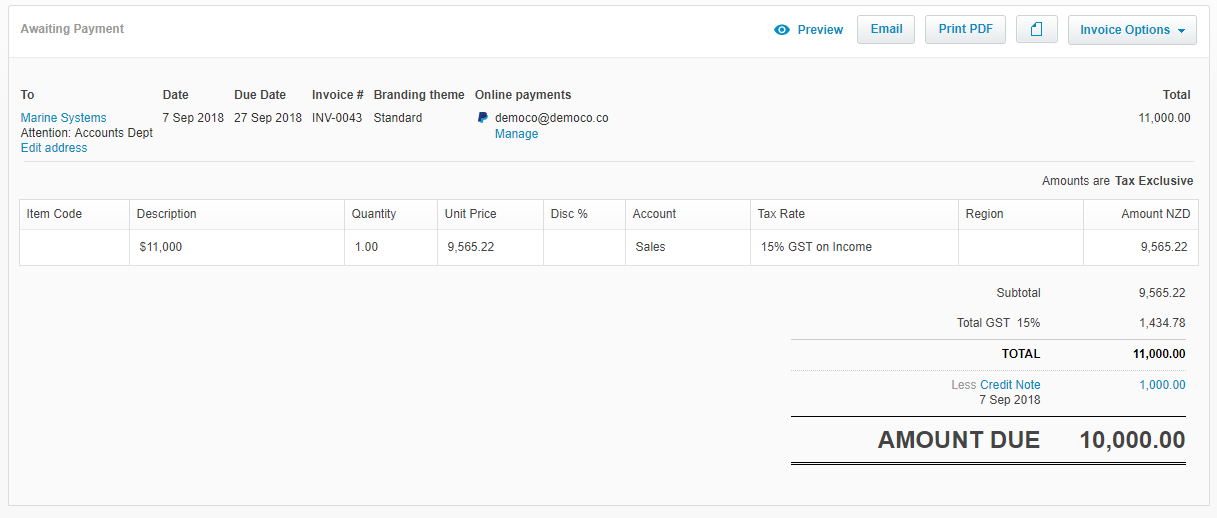This screenshot has height=518, width=1217.
Task: Click the Tax Exclusive amounts note
Action: (x=1118, y=181)
